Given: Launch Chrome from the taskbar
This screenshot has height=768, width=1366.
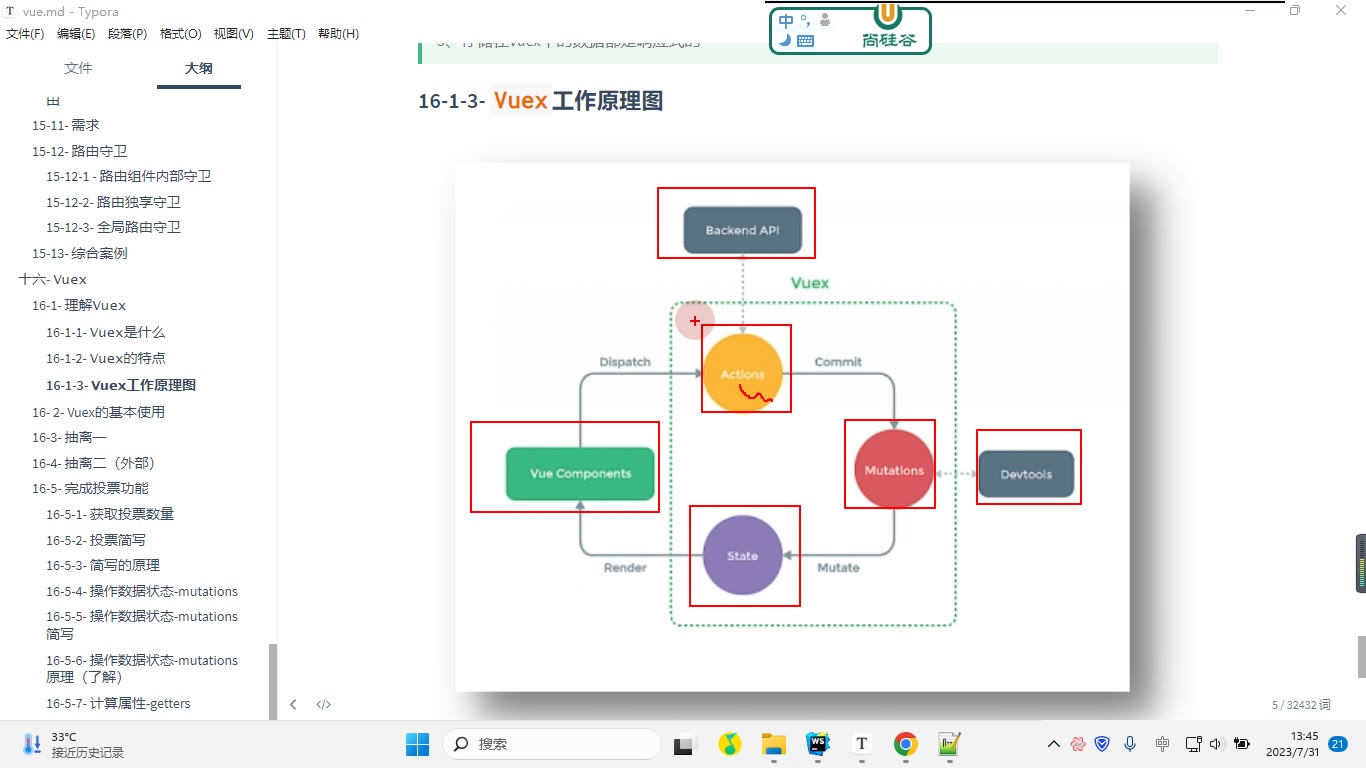Looking at the screenshot, I should point(906,743).
